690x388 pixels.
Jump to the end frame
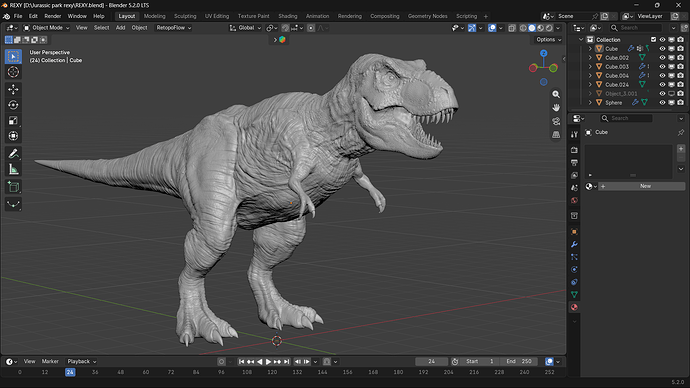point(286,362)
